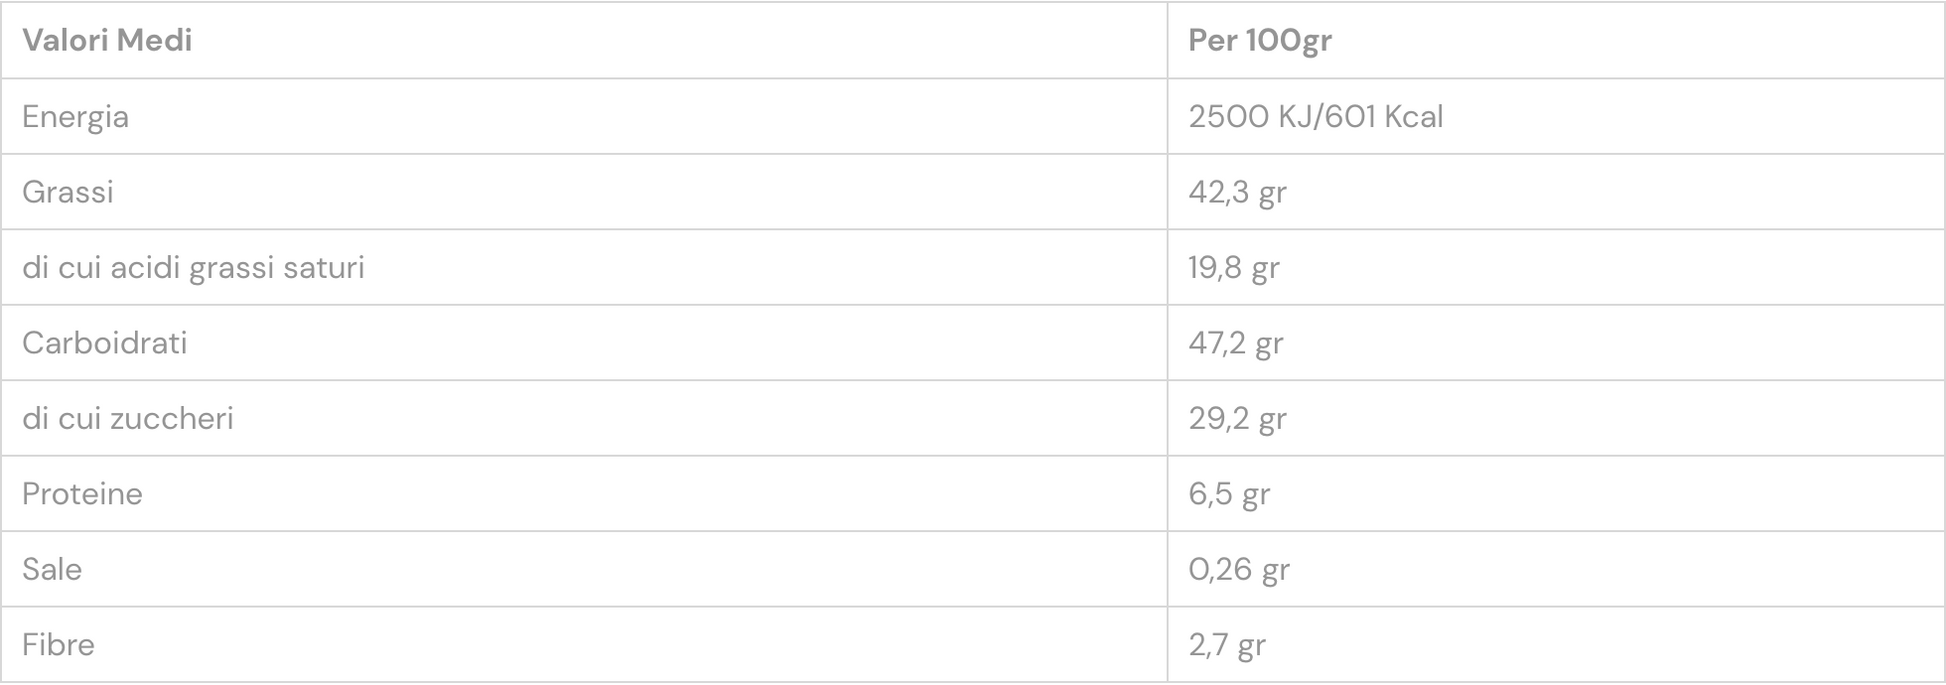This screenshot has height=685, width=1946.
Task: Click the 0,26 gr salt value
Action: (1239, 569)
